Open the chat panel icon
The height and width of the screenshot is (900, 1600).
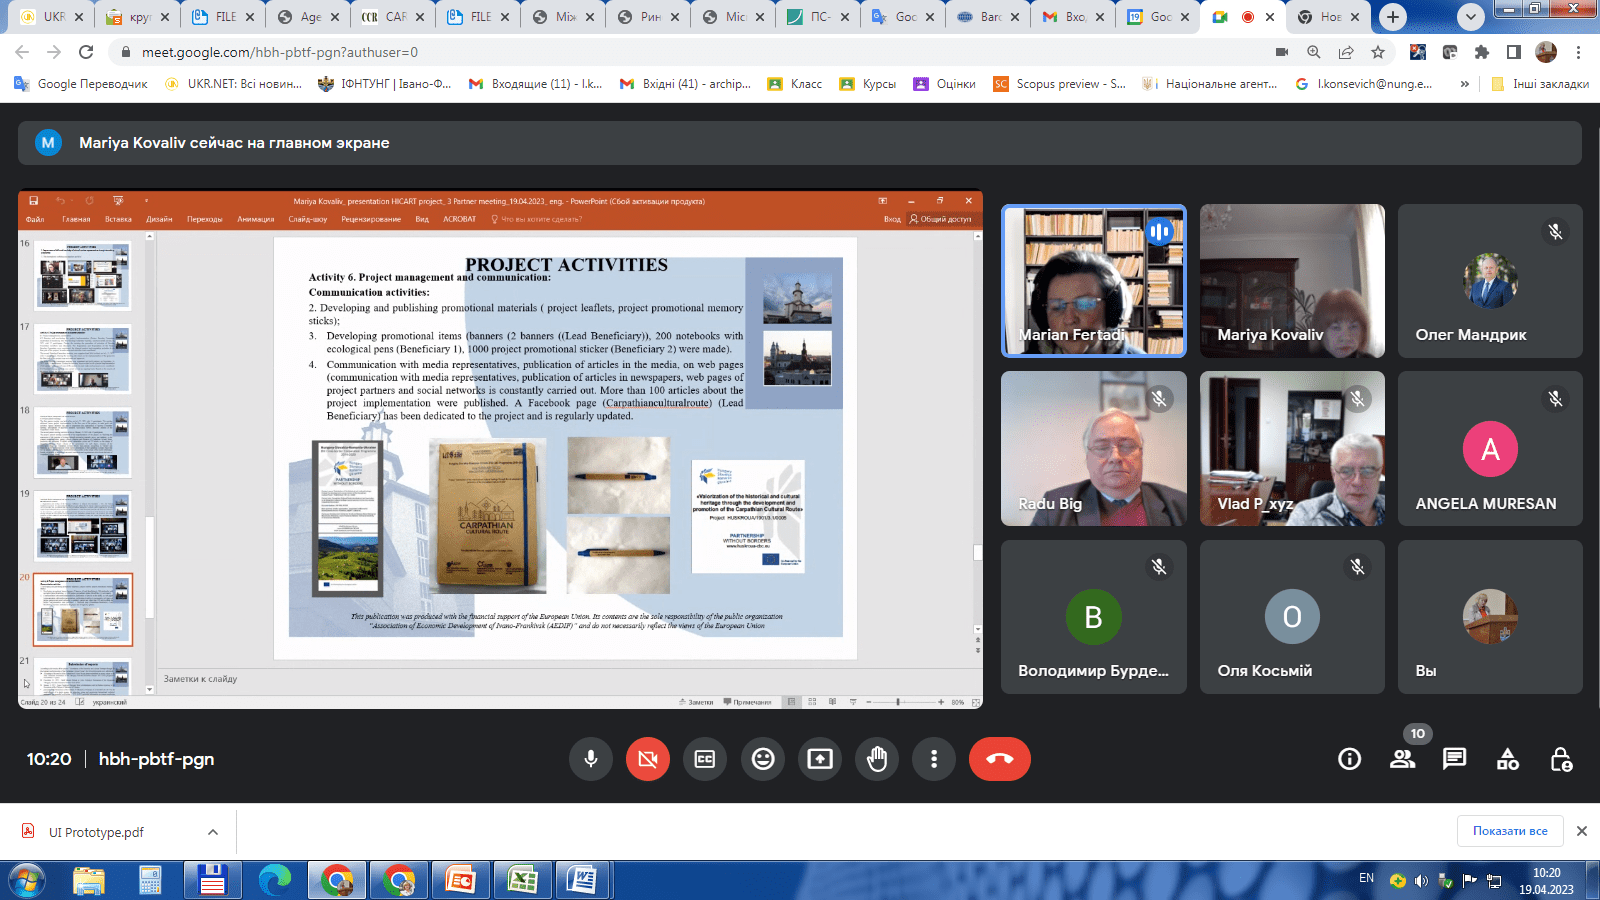coord(1454,759)
